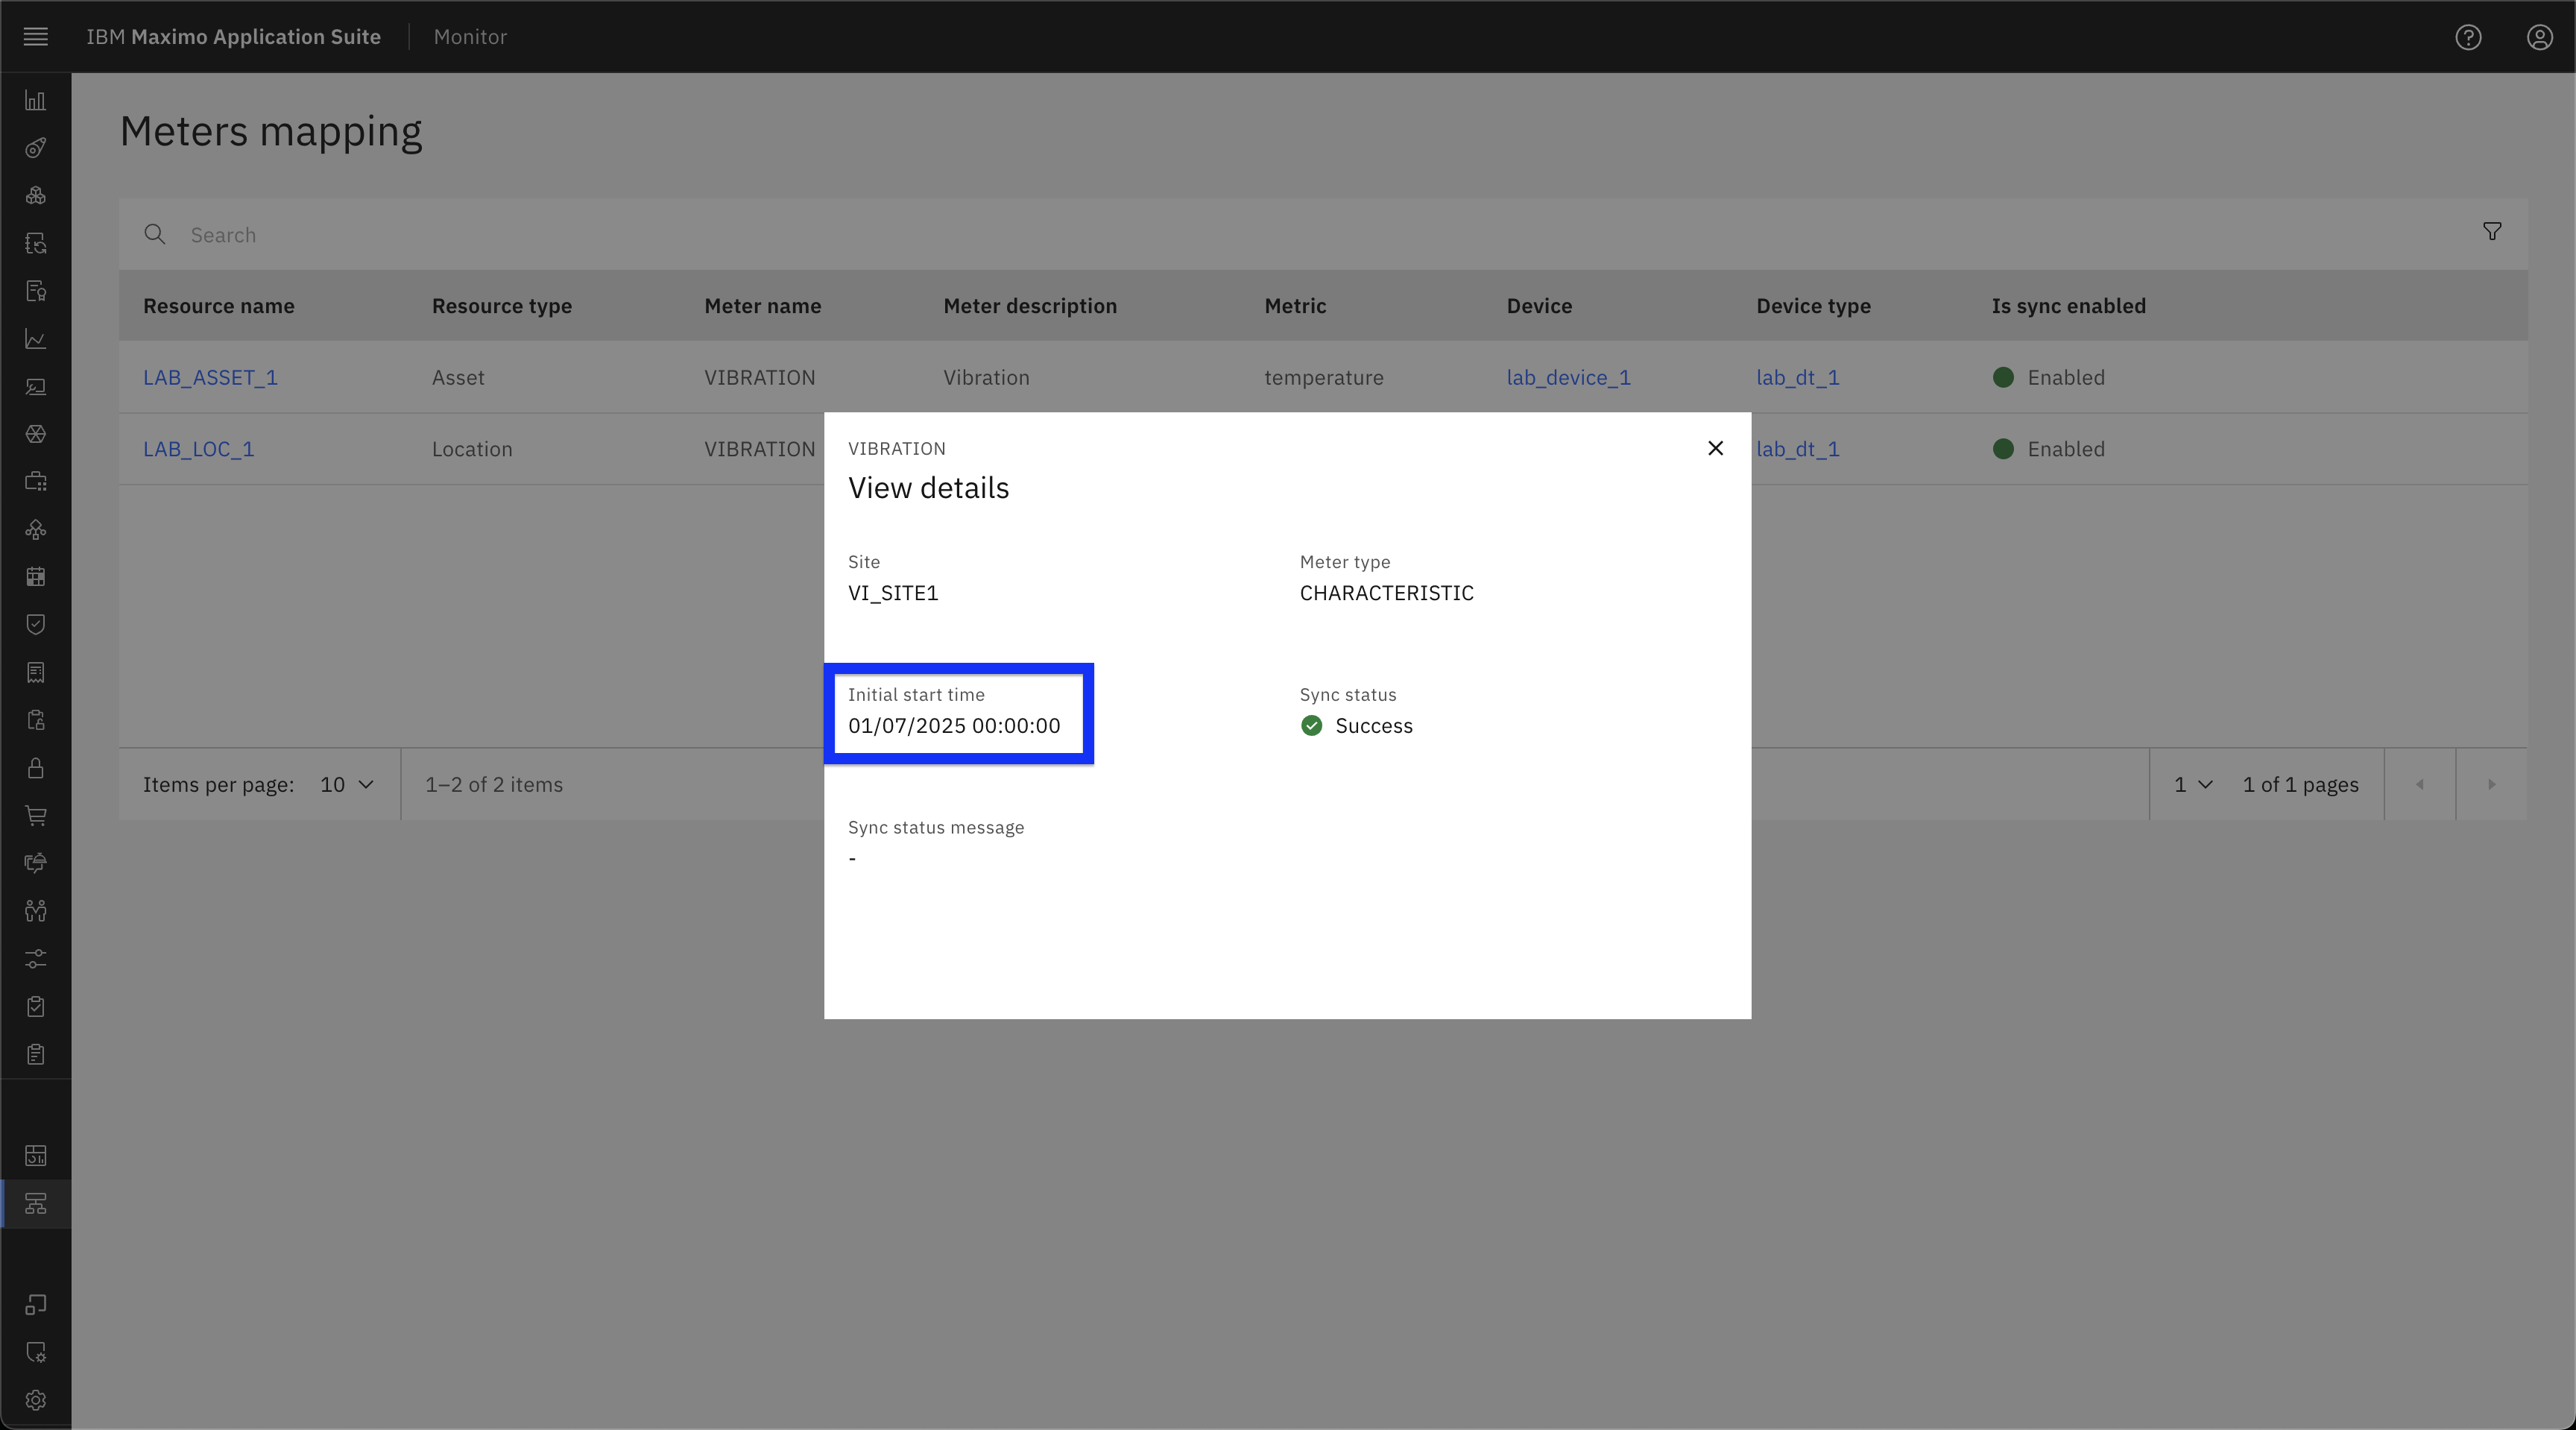Click Enabled status in LAB_ASSET_1 row
Image resolution: width=2576 pixels, height=1430 pixels.
2049,378
